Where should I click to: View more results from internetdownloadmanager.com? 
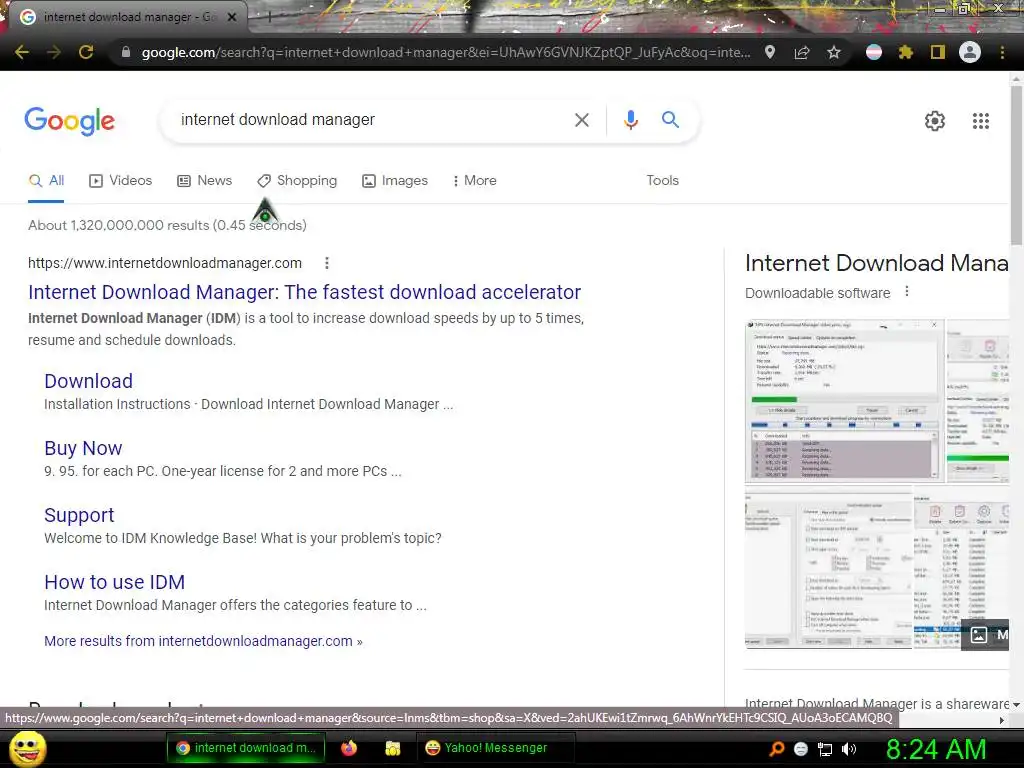[203, 641]
